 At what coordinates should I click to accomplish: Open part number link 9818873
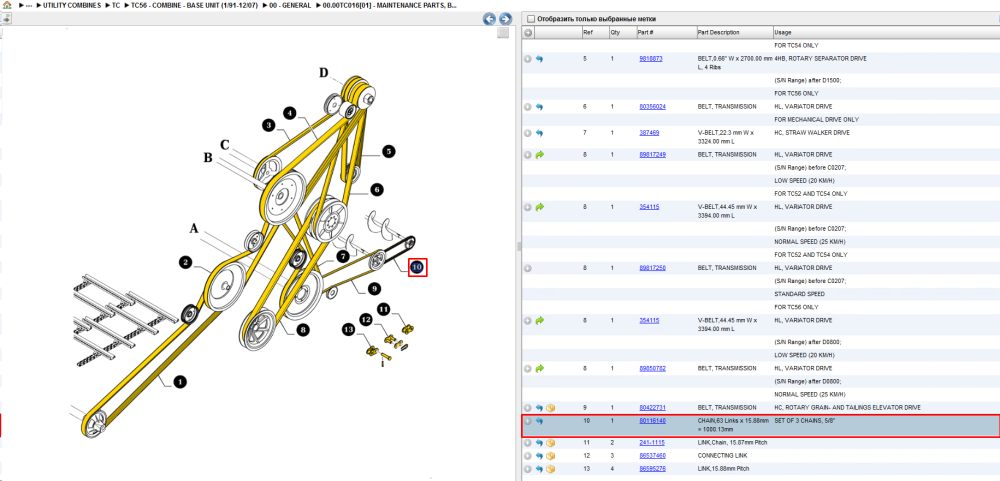tap(651, 58)
